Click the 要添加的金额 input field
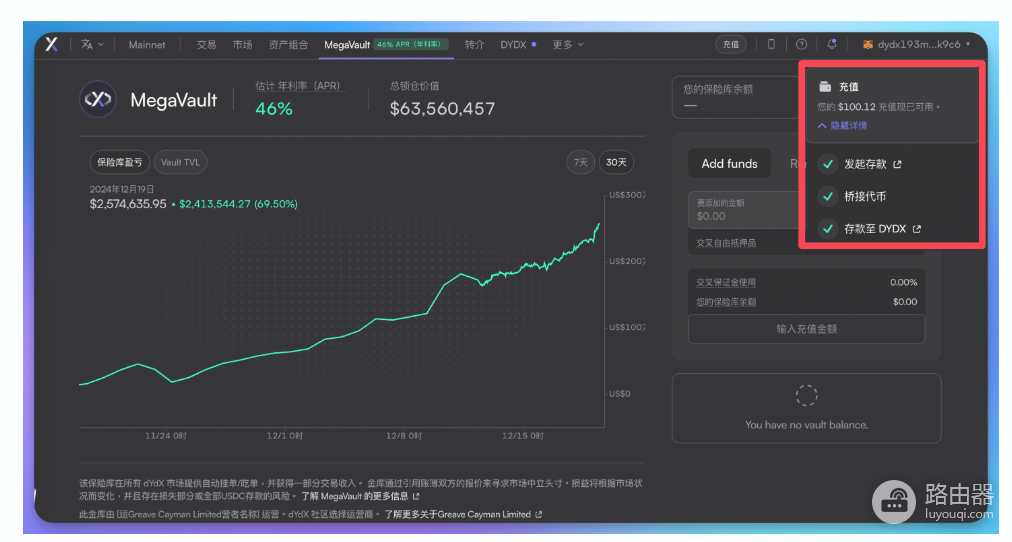 (744, 210)
